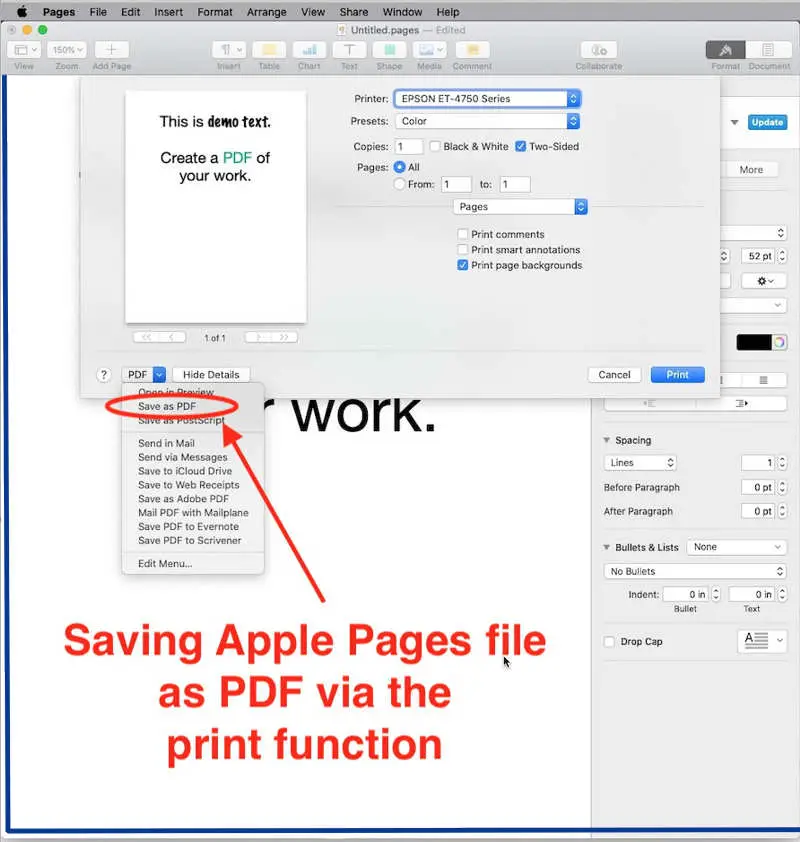Open the Presets dropdown
The width and height of the screenshot is (800, 842).
pos(488,121)
